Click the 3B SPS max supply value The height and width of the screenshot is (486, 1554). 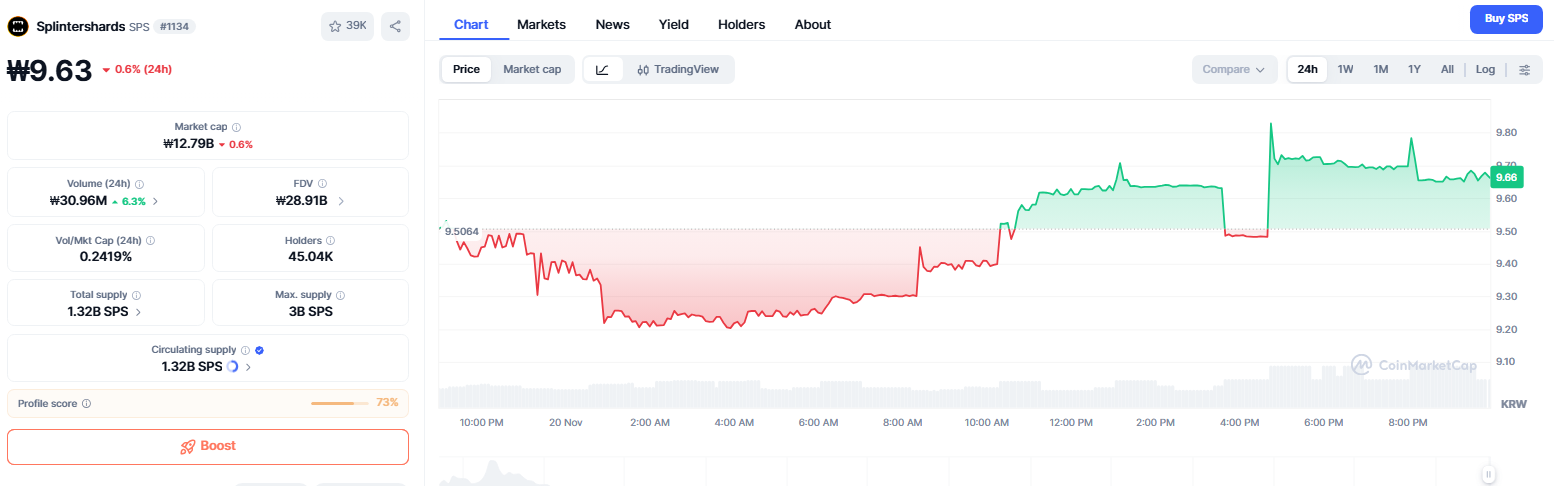(x=310, y=312)
